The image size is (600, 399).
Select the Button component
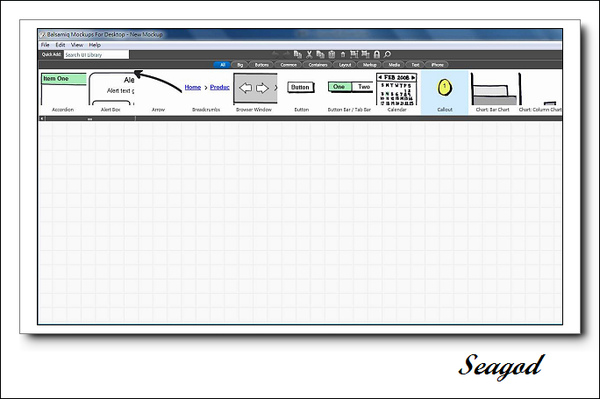click(302, 92)
